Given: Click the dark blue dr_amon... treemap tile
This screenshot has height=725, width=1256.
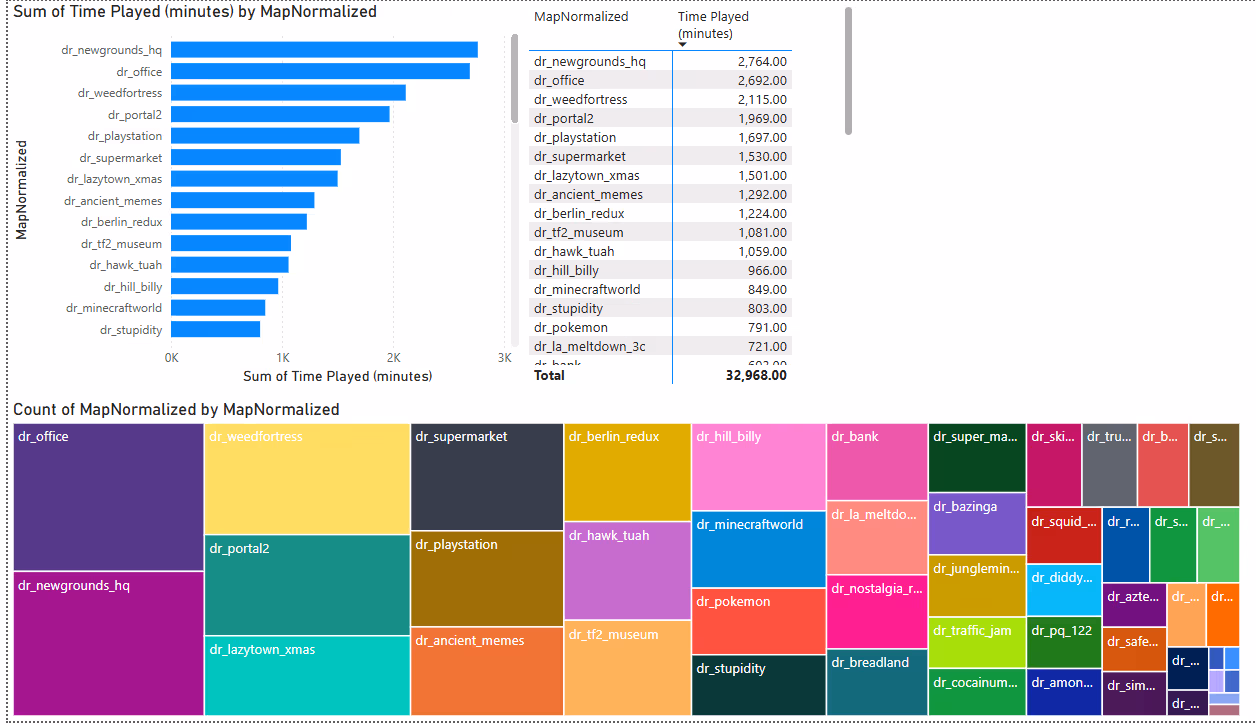Looking at the screenshot, I should (1064, 693).
